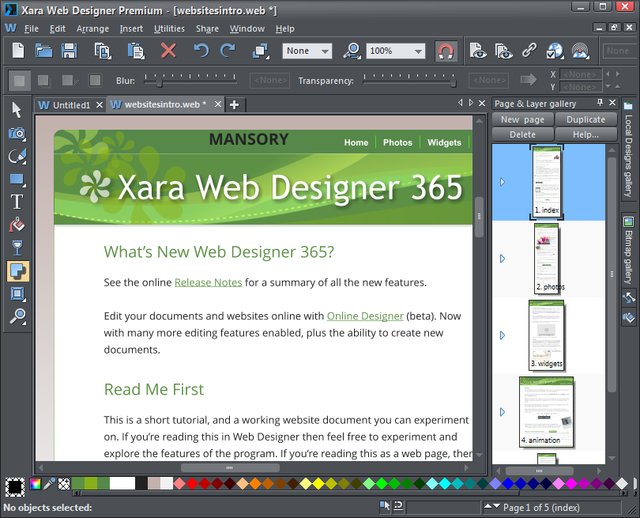Click the Save disk icon

tap(70, 51)
